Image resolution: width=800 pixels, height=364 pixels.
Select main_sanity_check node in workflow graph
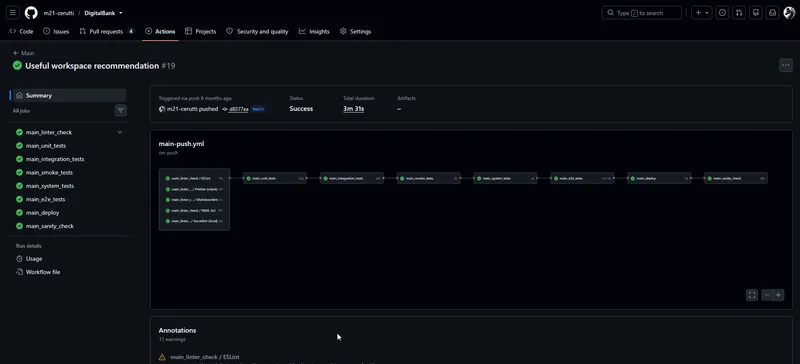[736, 179]
